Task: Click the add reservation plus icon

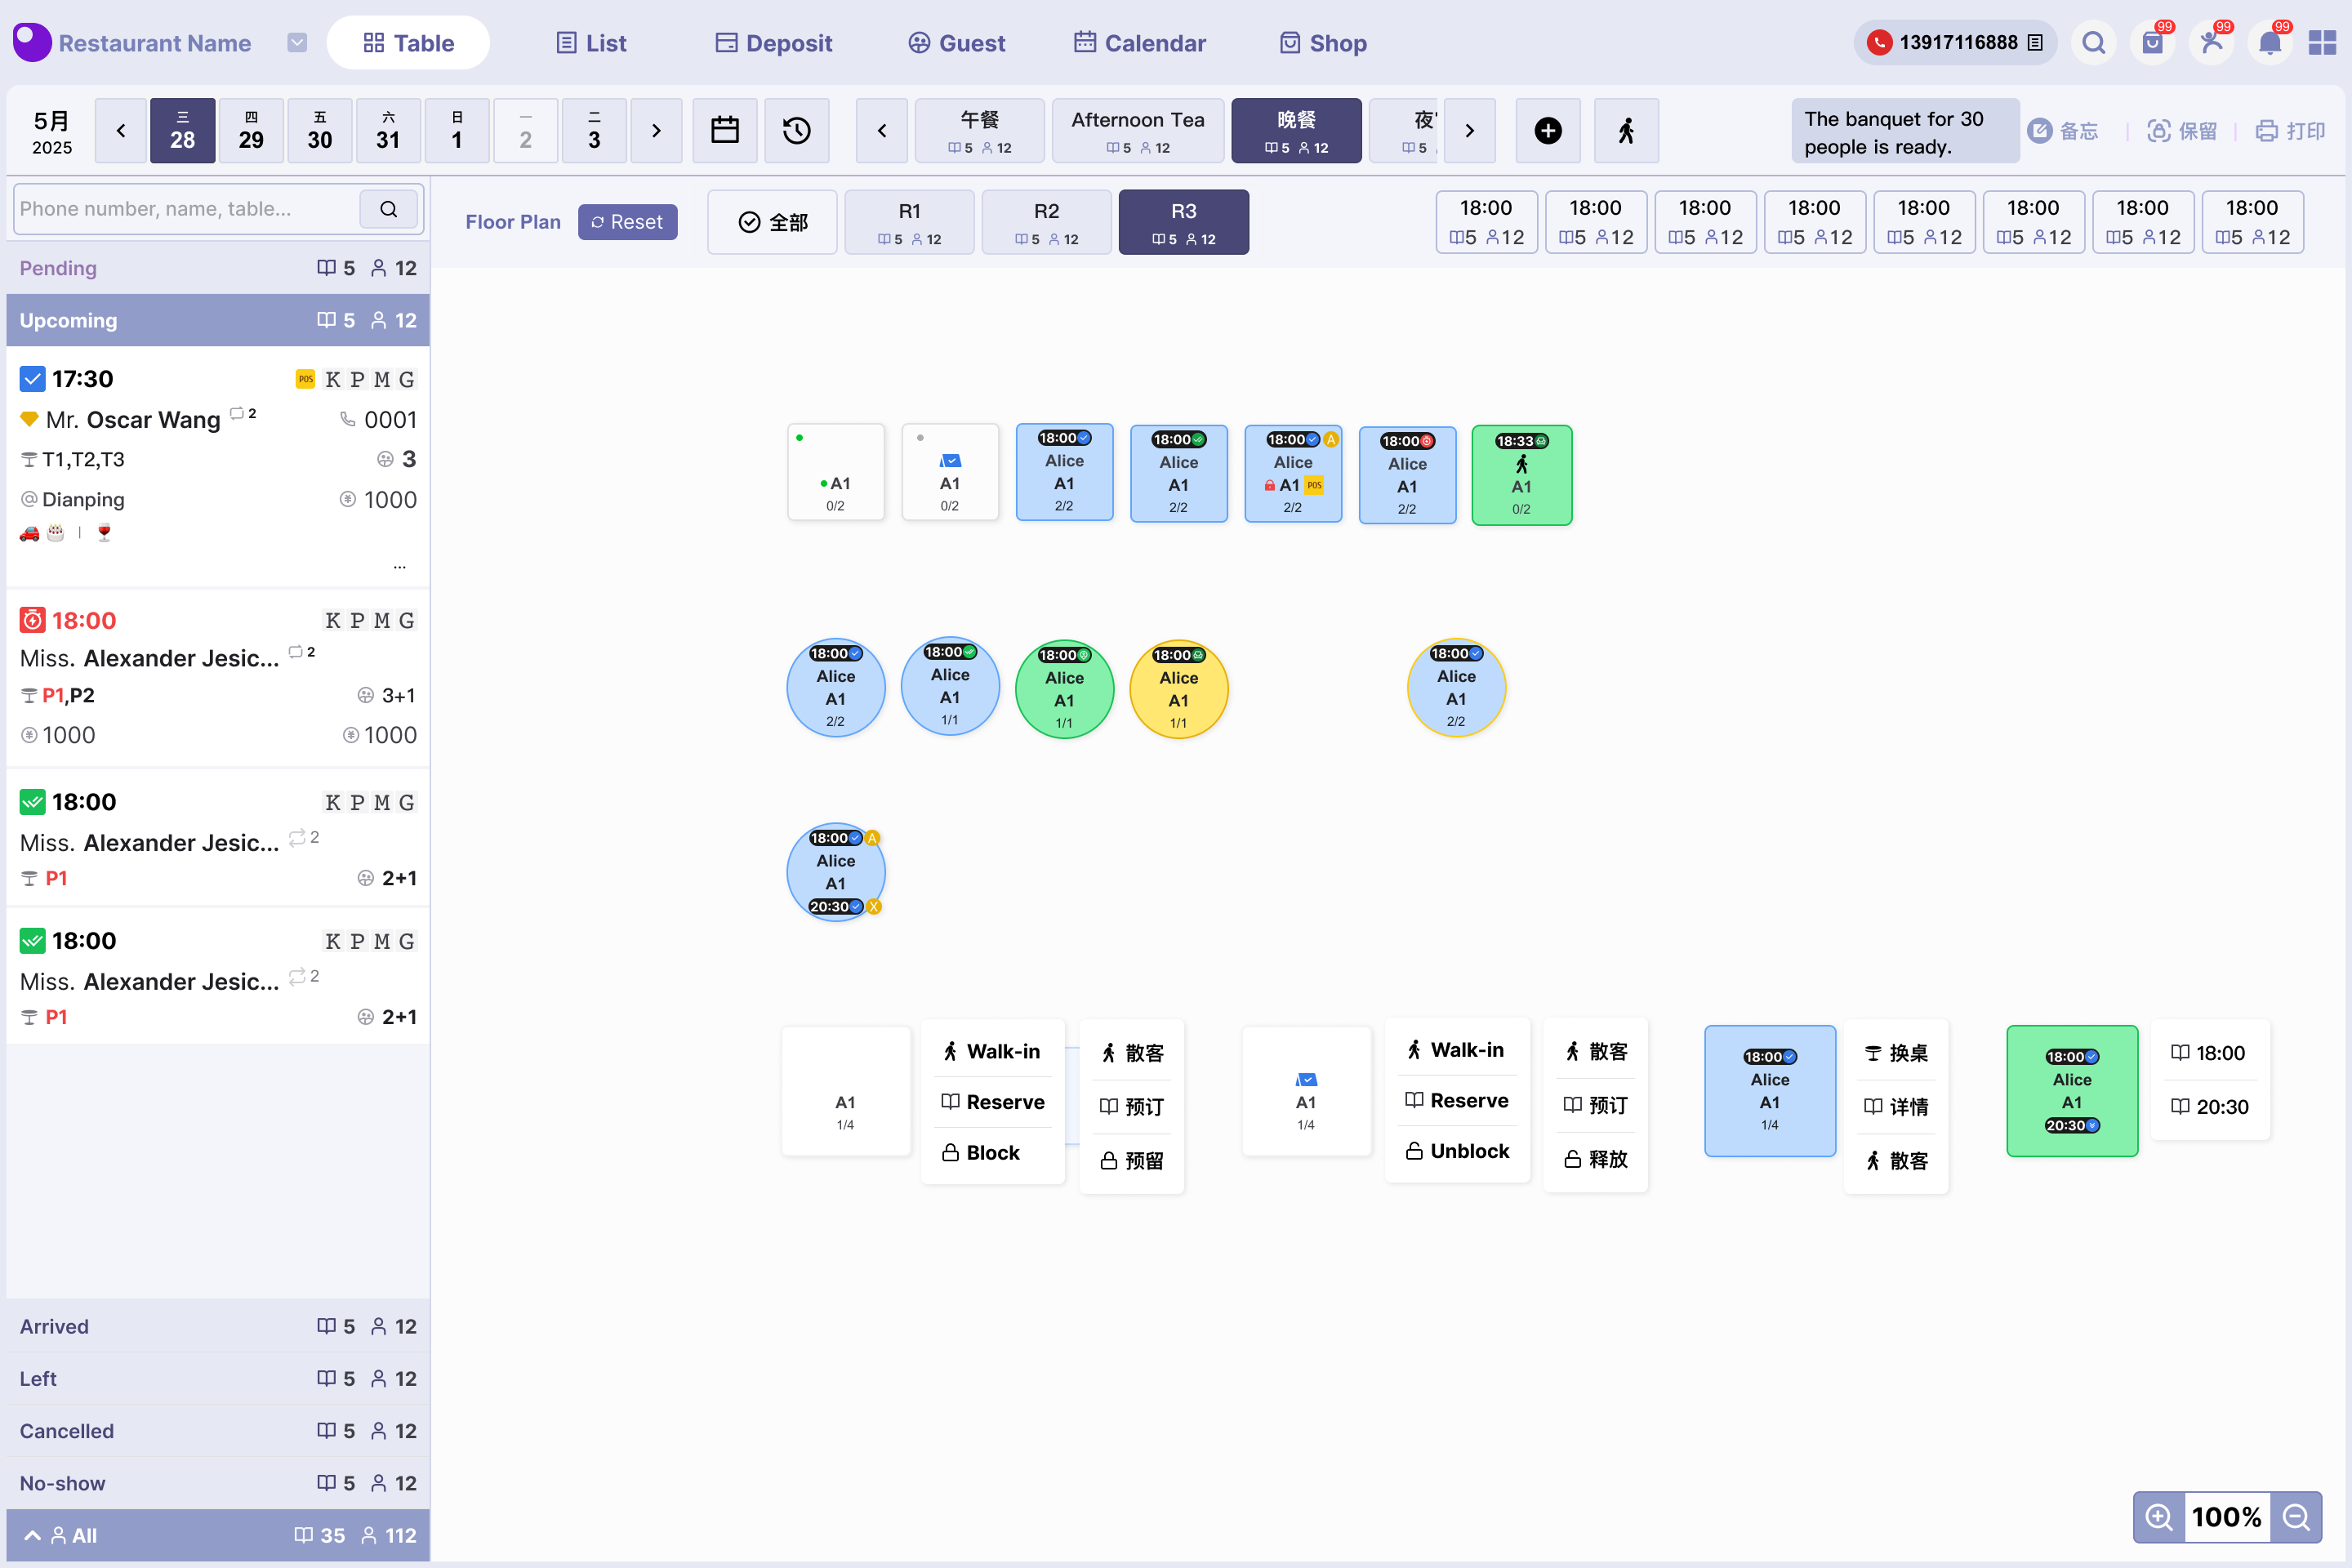Action: (1547, 130)
